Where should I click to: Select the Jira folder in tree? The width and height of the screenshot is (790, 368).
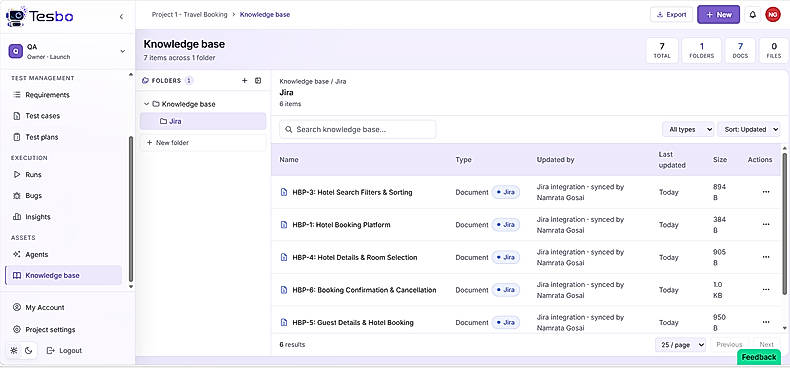203,121
